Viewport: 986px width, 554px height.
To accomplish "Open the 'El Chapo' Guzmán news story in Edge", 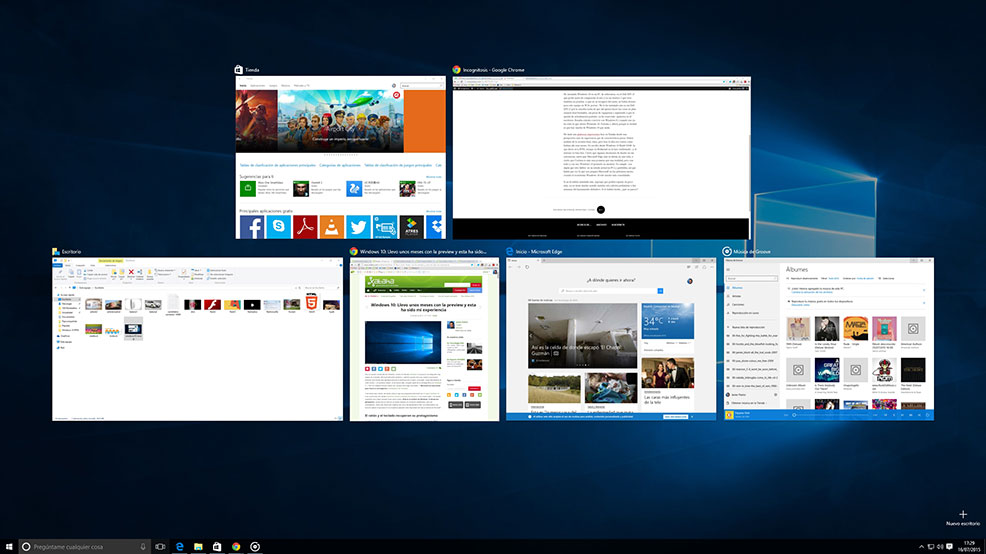I will click(582, 335).
